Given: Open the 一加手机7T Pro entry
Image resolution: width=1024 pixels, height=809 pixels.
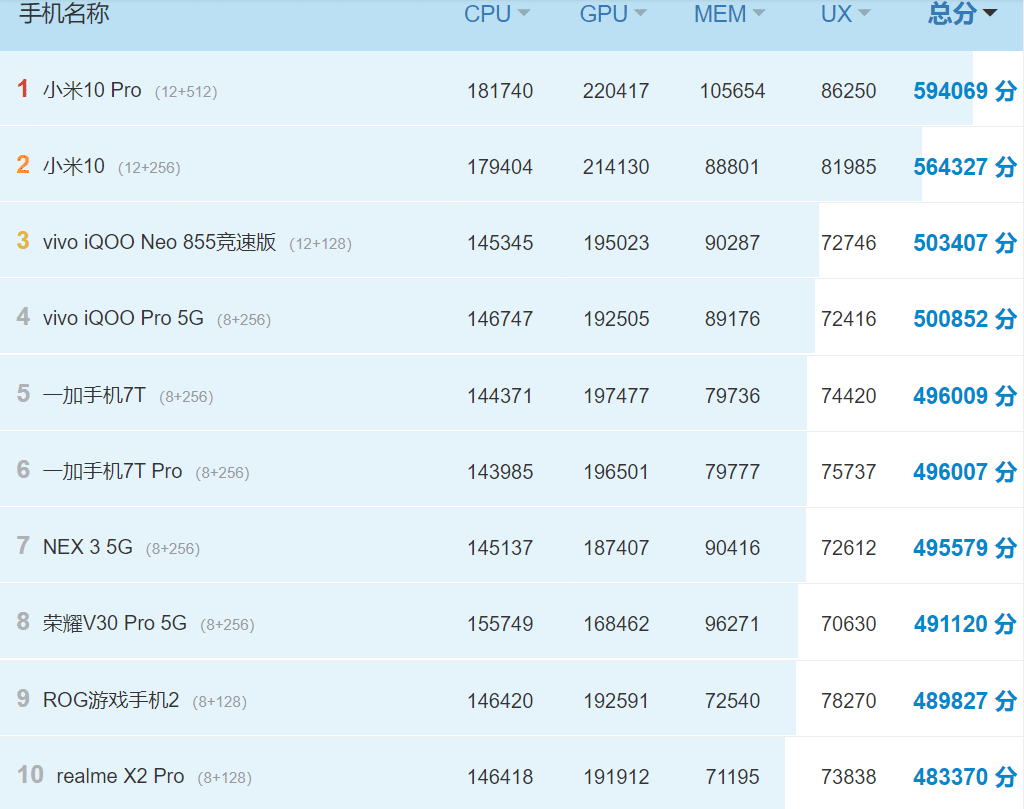Looking at the screenshot, I should coord(112,471).
